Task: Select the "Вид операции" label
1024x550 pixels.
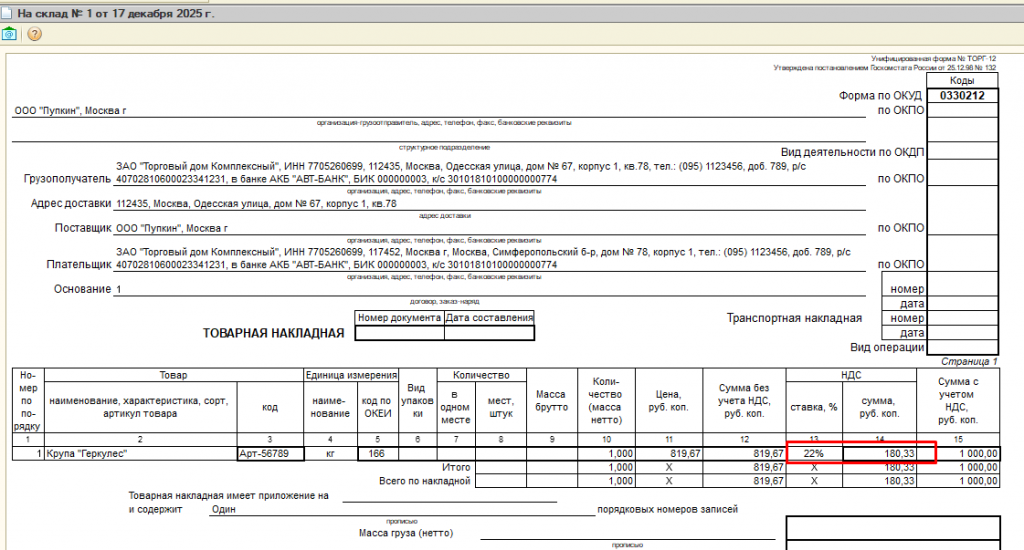Action: (x=887, y=348)
